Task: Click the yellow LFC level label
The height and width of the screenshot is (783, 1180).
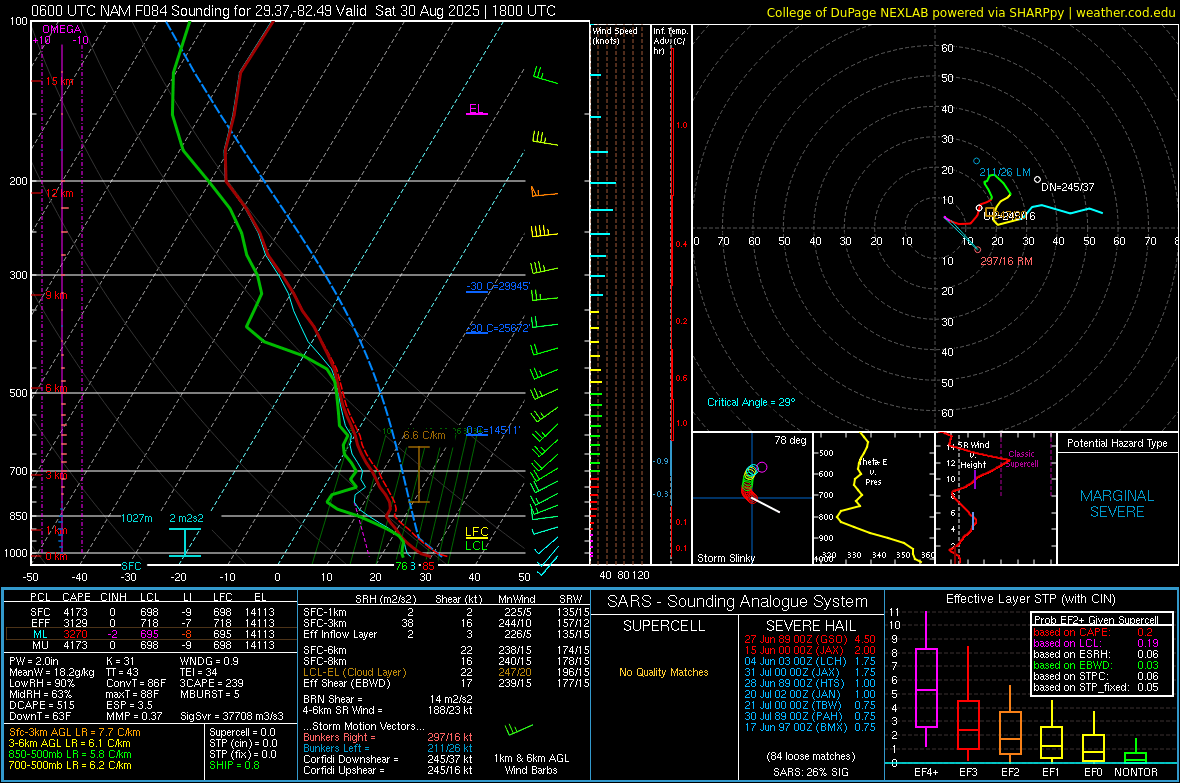Action: (x=476, y=532)
